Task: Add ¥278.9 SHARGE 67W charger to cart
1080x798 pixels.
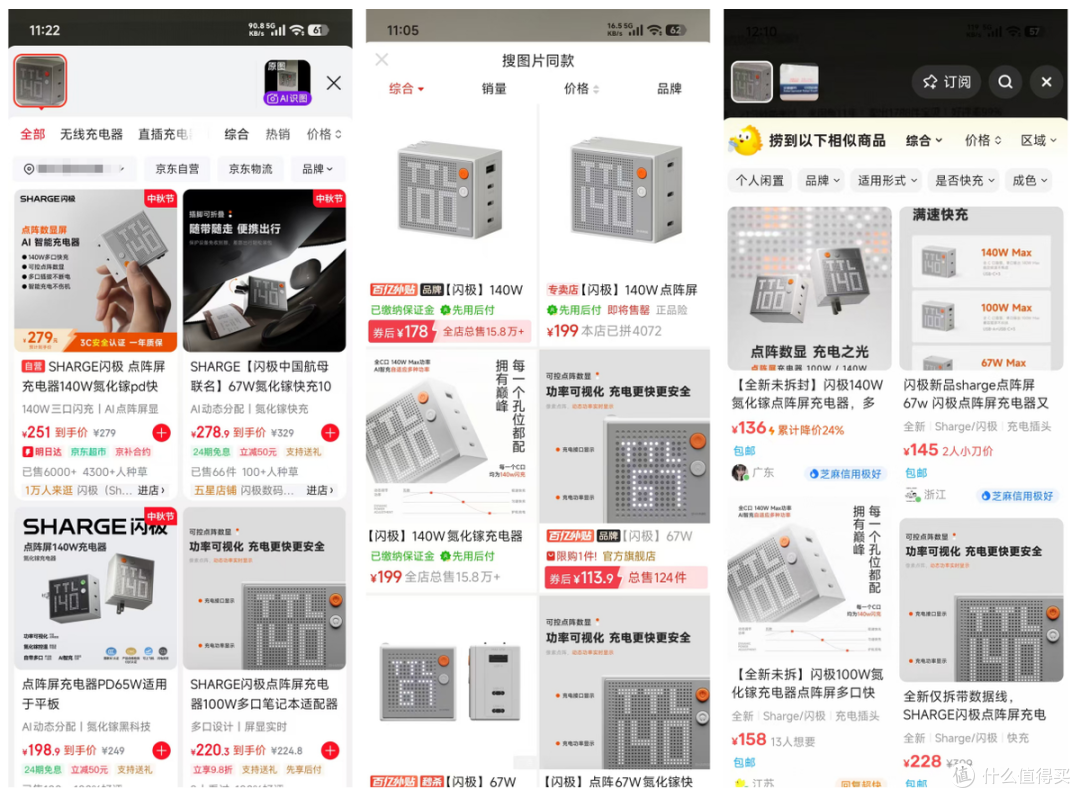Action: pyautogui.click(x=331, y=432)
